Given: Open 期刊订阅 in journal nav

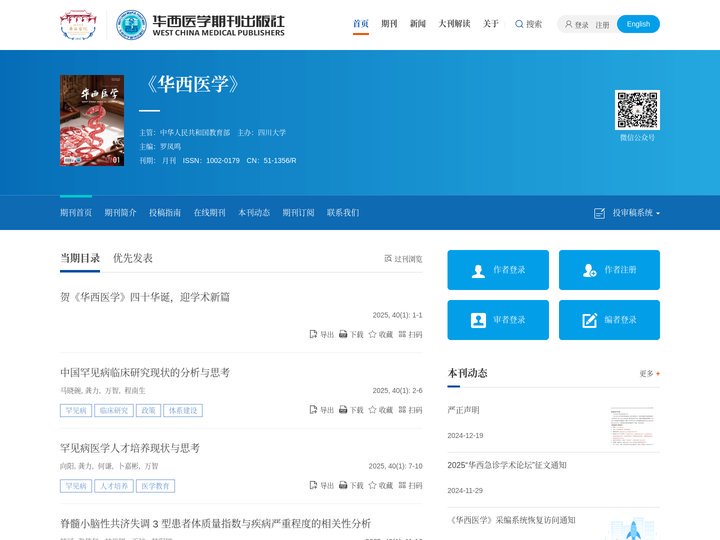Looking at the screenshot, I should coord(298,213).
